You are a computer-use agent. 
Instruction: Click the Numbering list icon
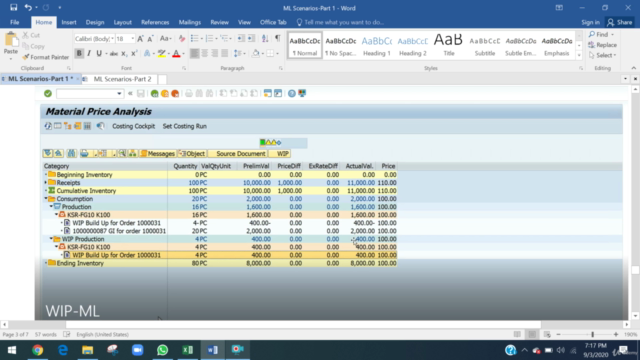click(209, 38)
